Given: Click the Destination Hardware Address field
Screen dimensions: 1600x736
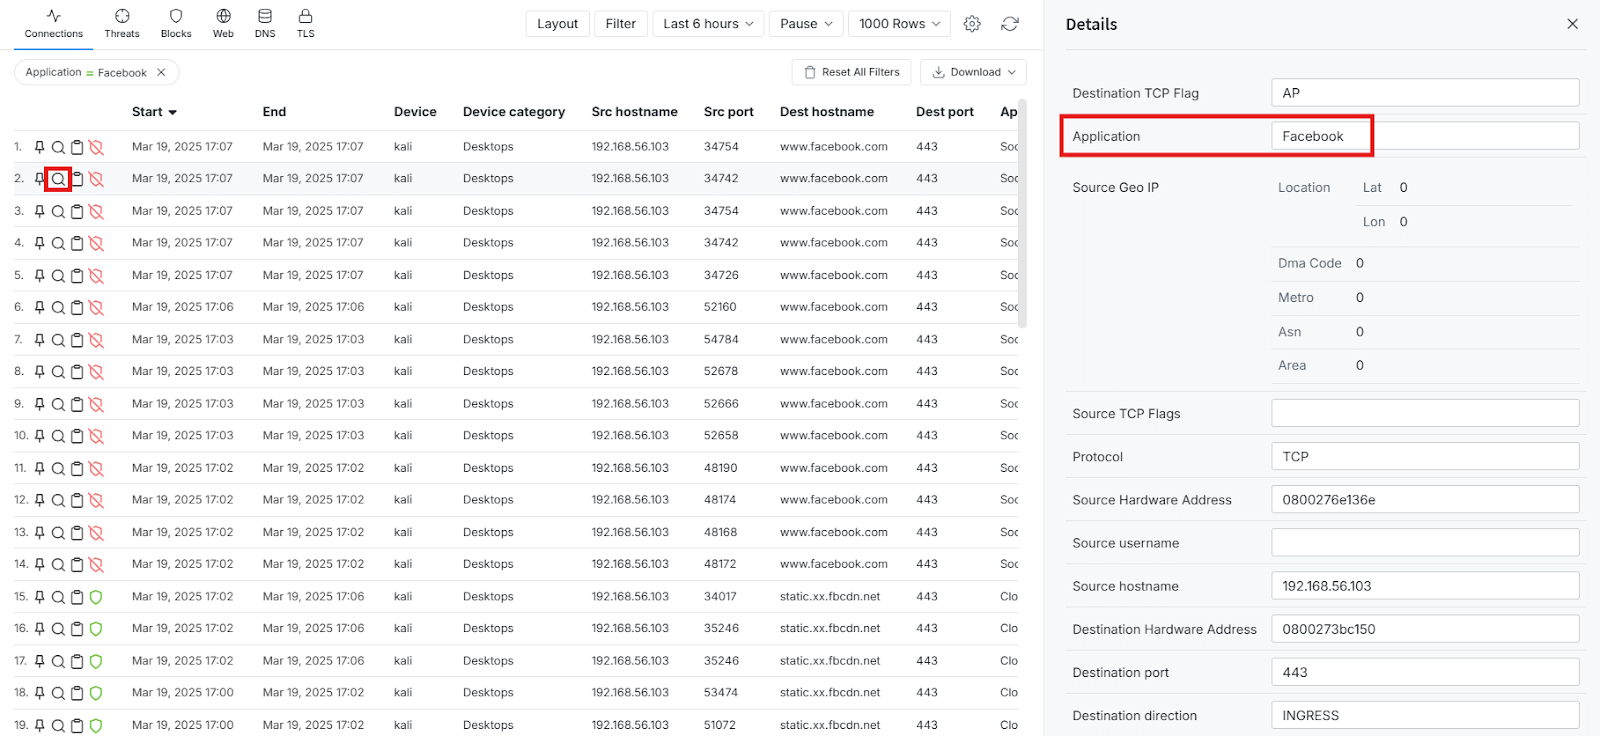Looking at the screenshot, I should [x=1425, y=629].
